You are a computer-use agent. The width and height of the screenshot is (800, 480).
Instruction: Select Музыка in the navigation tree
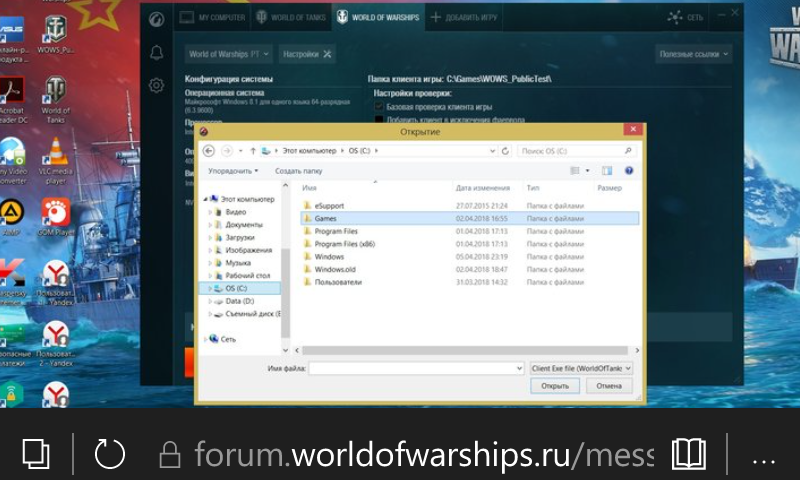[x=238, y=263]
